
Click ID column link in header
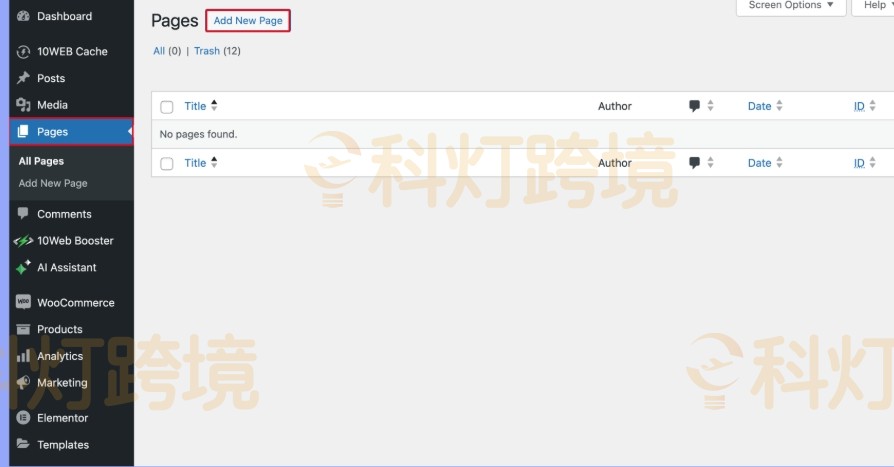(x=859, y=106)
